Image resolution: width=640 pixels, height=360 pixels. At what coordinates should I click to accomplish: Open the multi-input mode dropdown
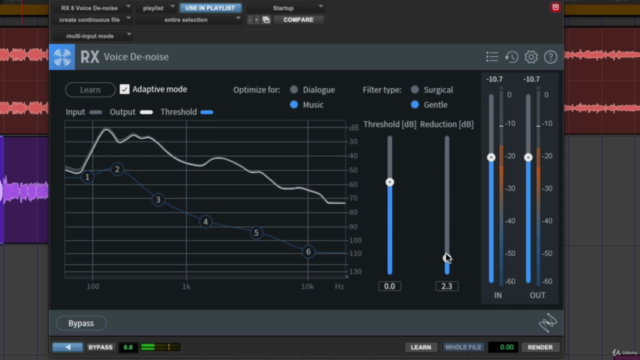click(92, 36)
